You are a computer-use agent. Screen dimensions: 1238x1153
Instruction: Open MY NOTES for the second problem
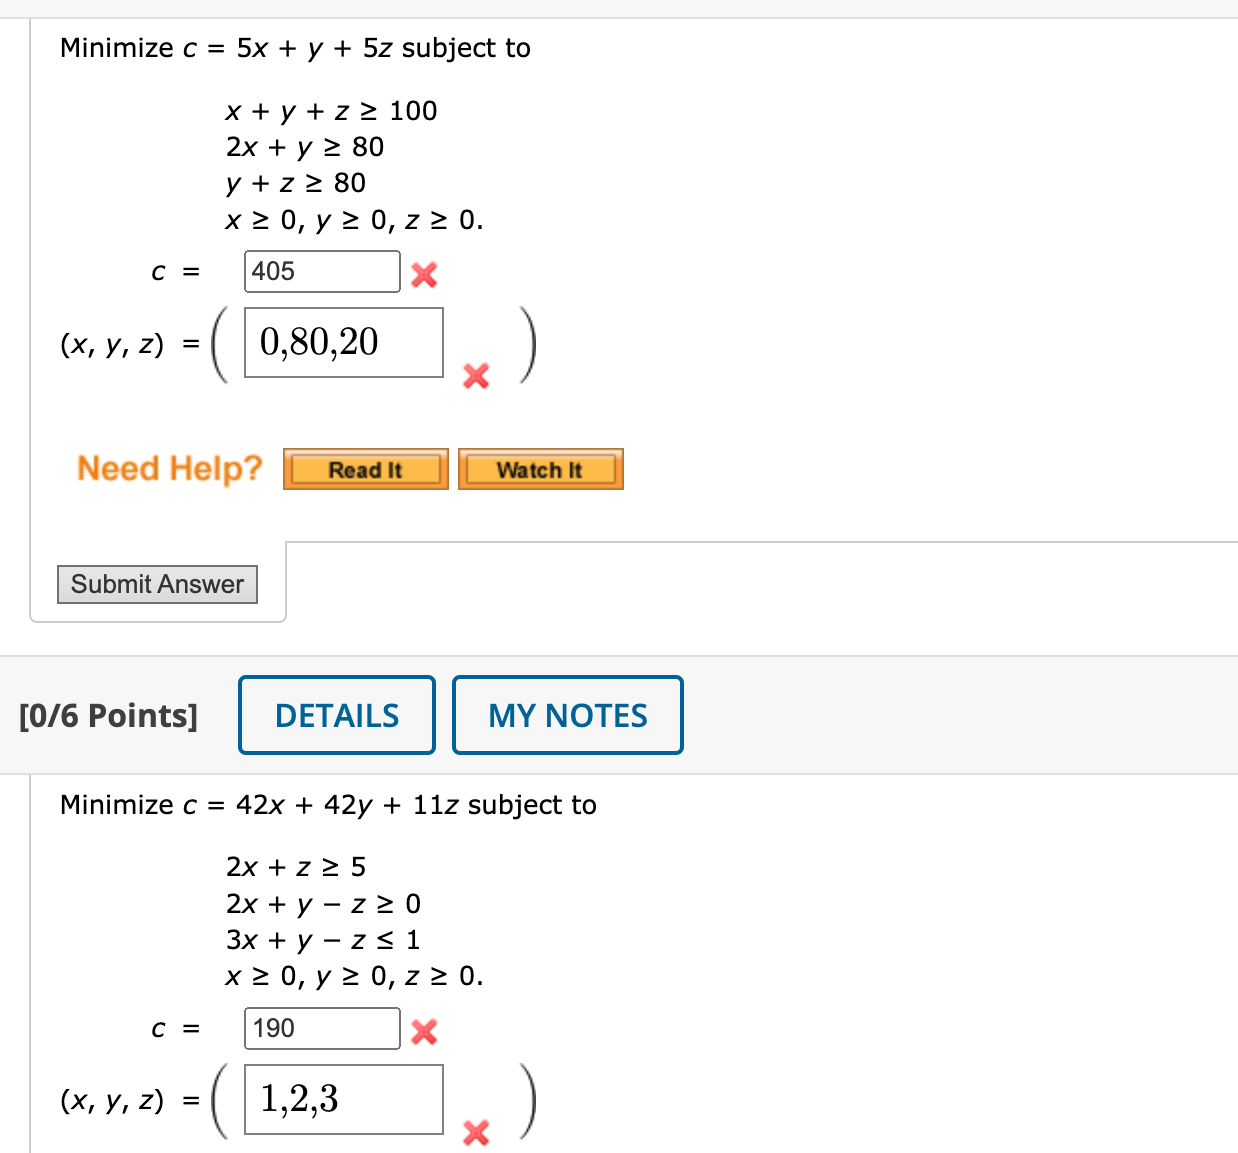567,714
